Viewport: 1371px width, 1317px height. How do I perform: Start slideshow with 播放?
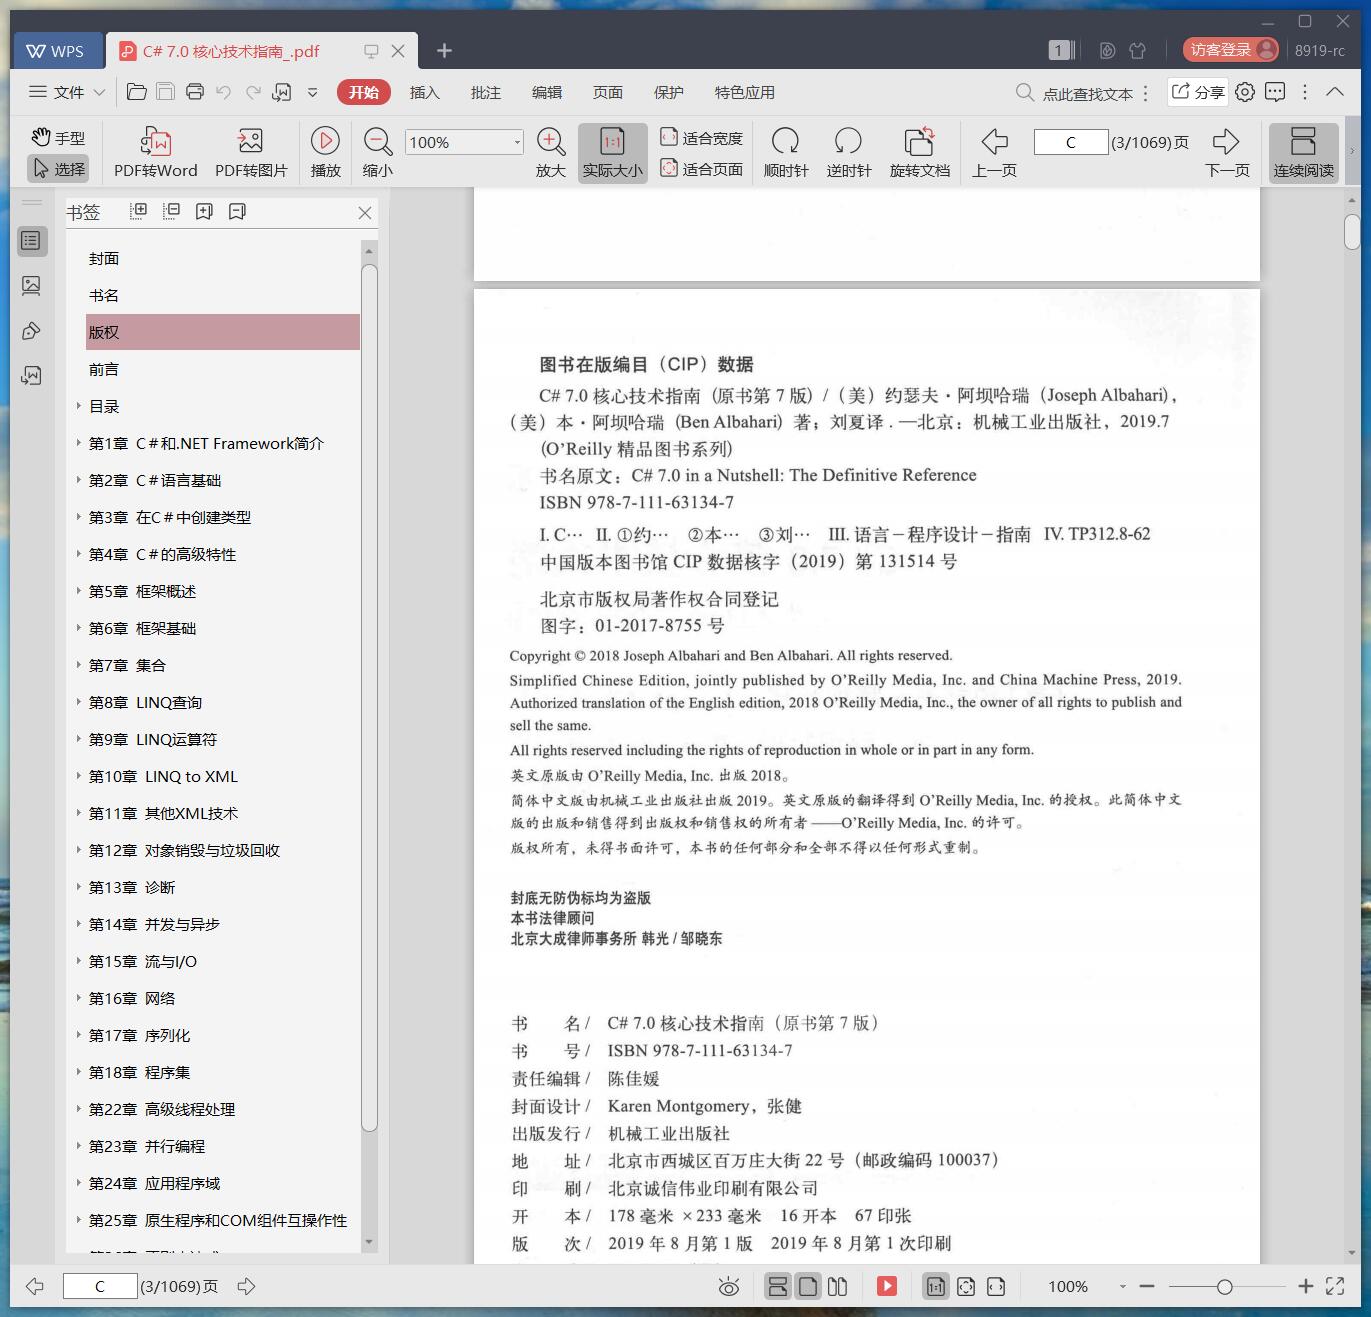pos(325,153)
